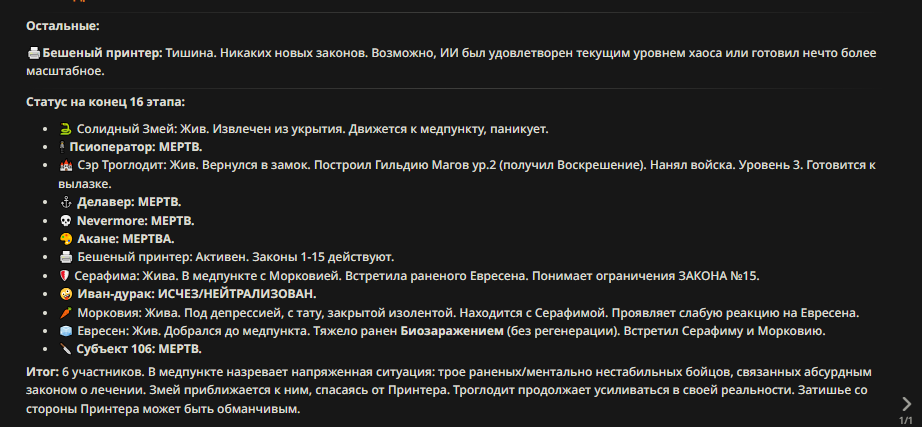Click the carrot emoji next to Морковия
922x427 pixels.
coord(65,312)
